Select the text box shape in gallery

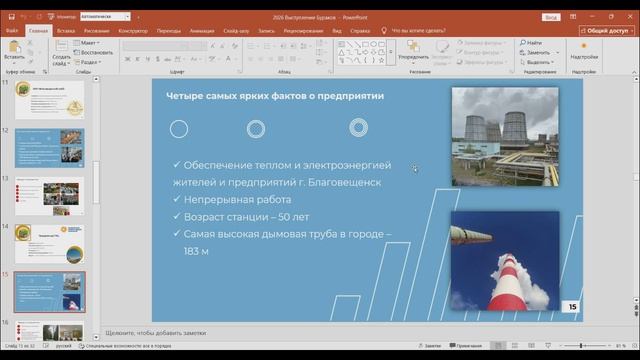pos(342,44)
